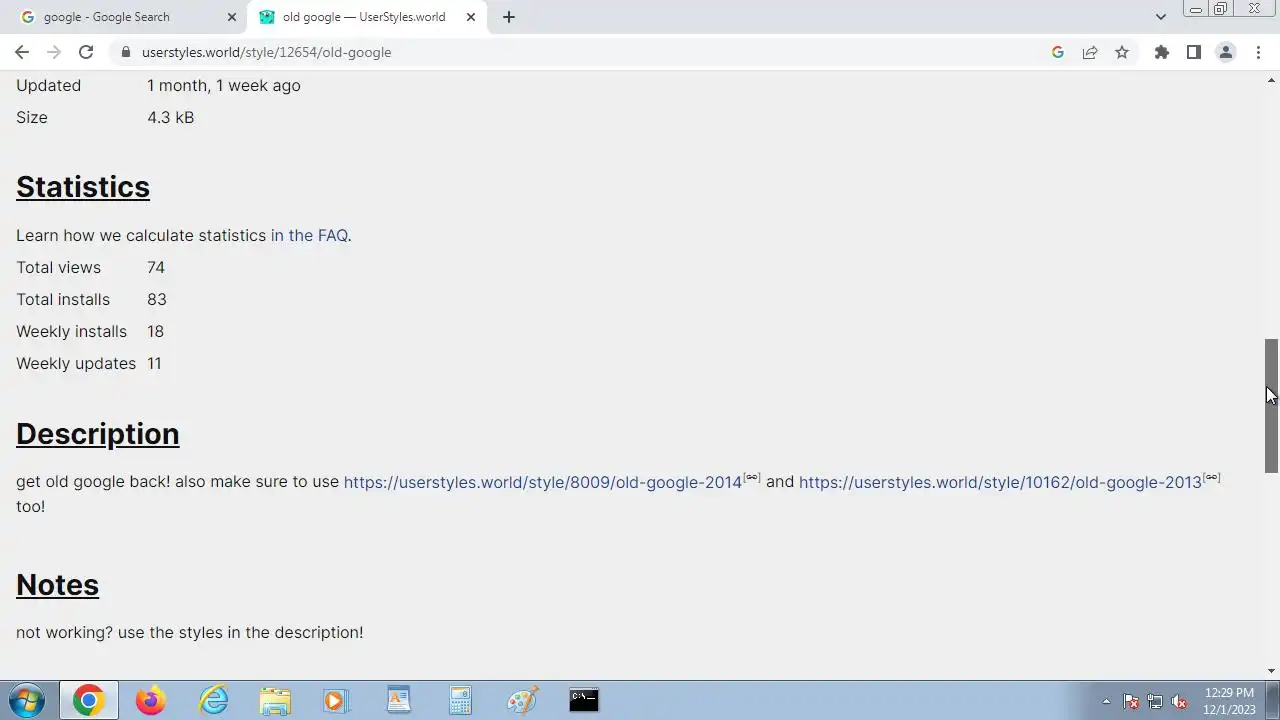This screenshot has width=1280, height=720.
Task: Bookmark this tab with star icon
Action: click(1122, 52)
